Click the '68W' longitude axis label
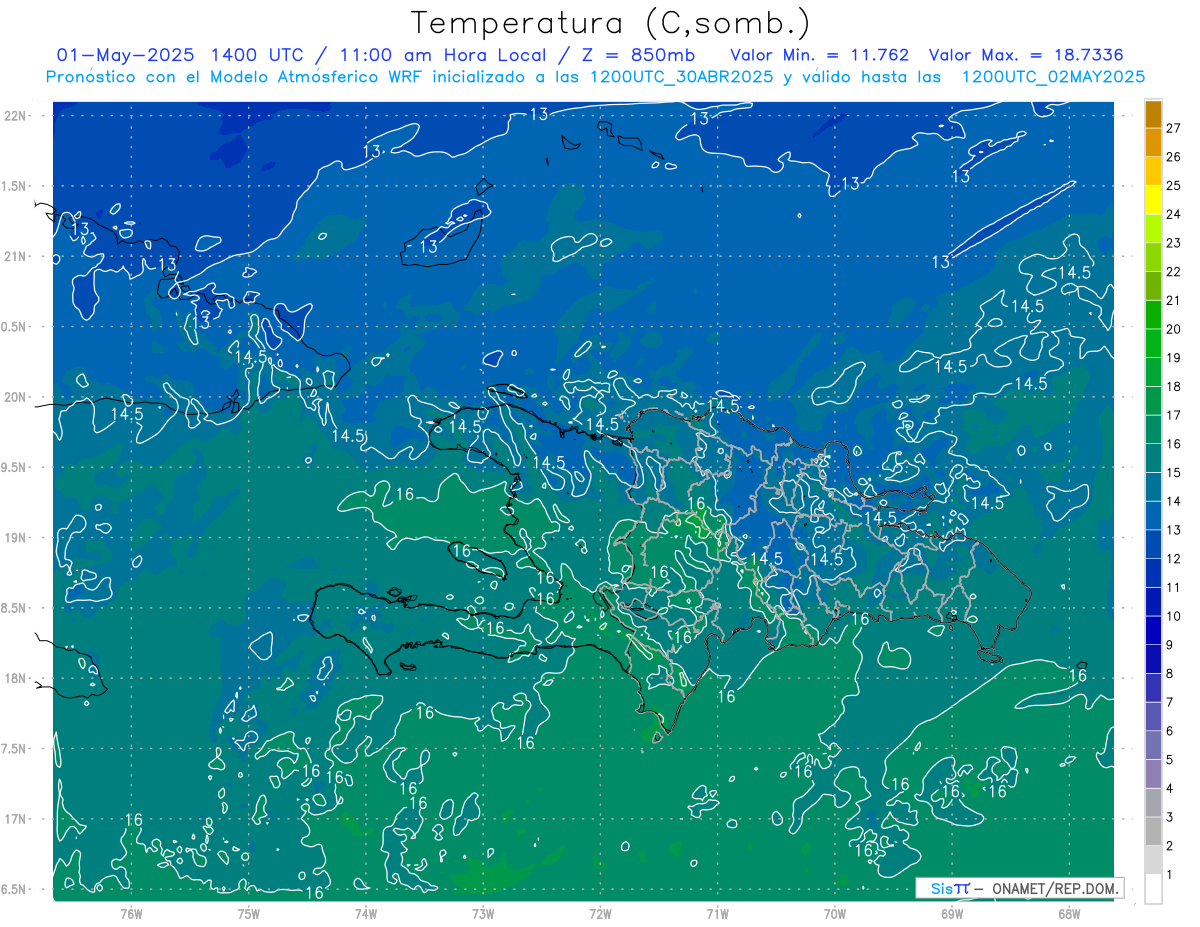Viewport: 1200px width, 927px height. point(1069,914)
